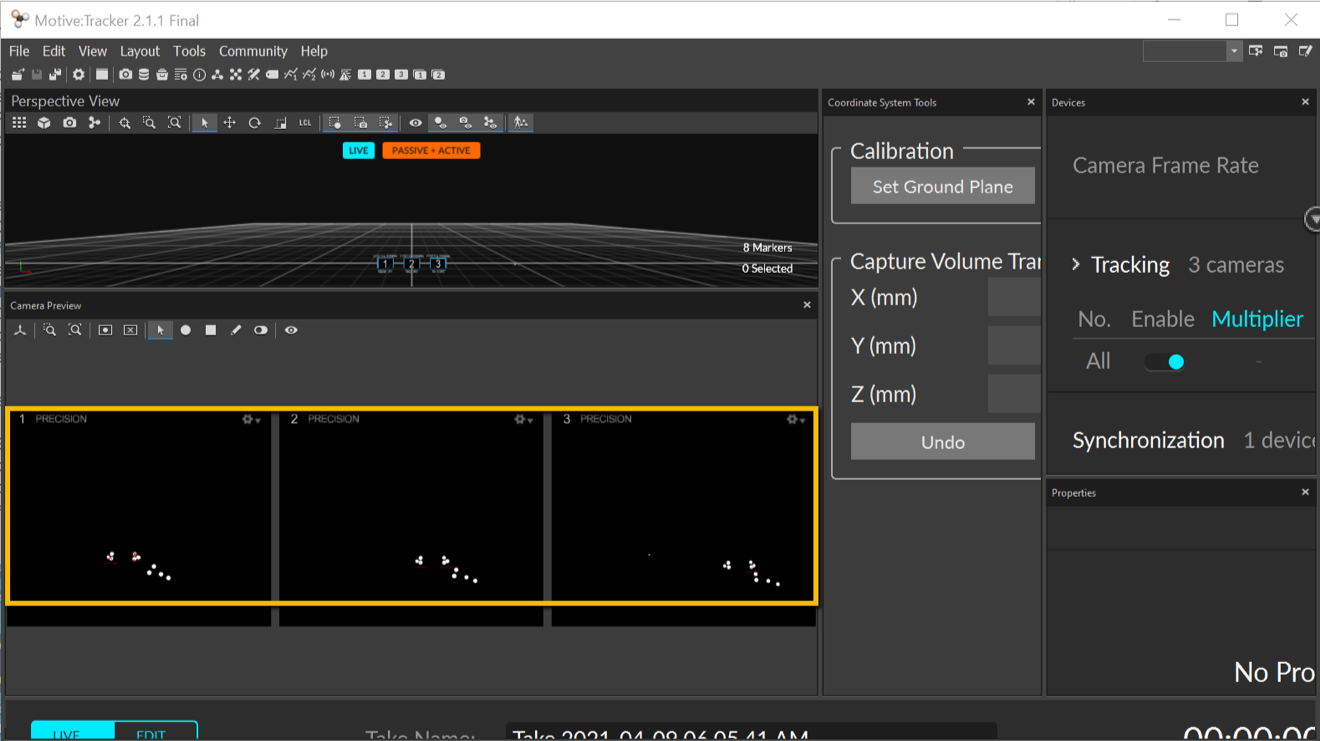
Task: Select the scale tool in Perspective View
Action: click(281, 122)
